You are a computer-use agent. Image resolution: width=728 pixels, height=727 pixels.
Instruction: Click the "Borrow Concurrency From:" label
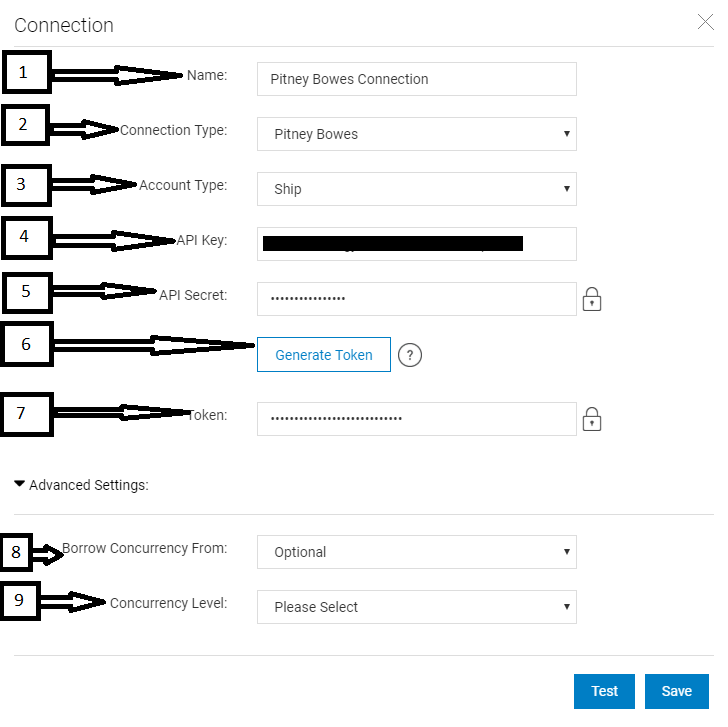145,548
